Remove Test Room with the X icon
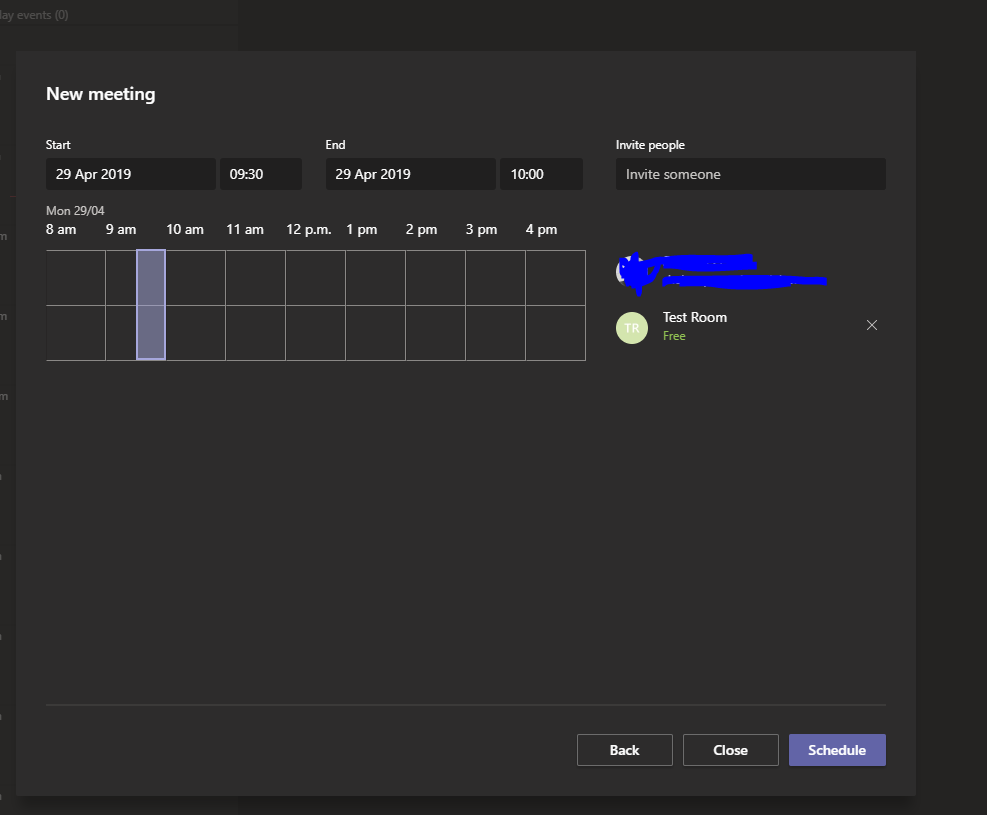 (871, 325)
